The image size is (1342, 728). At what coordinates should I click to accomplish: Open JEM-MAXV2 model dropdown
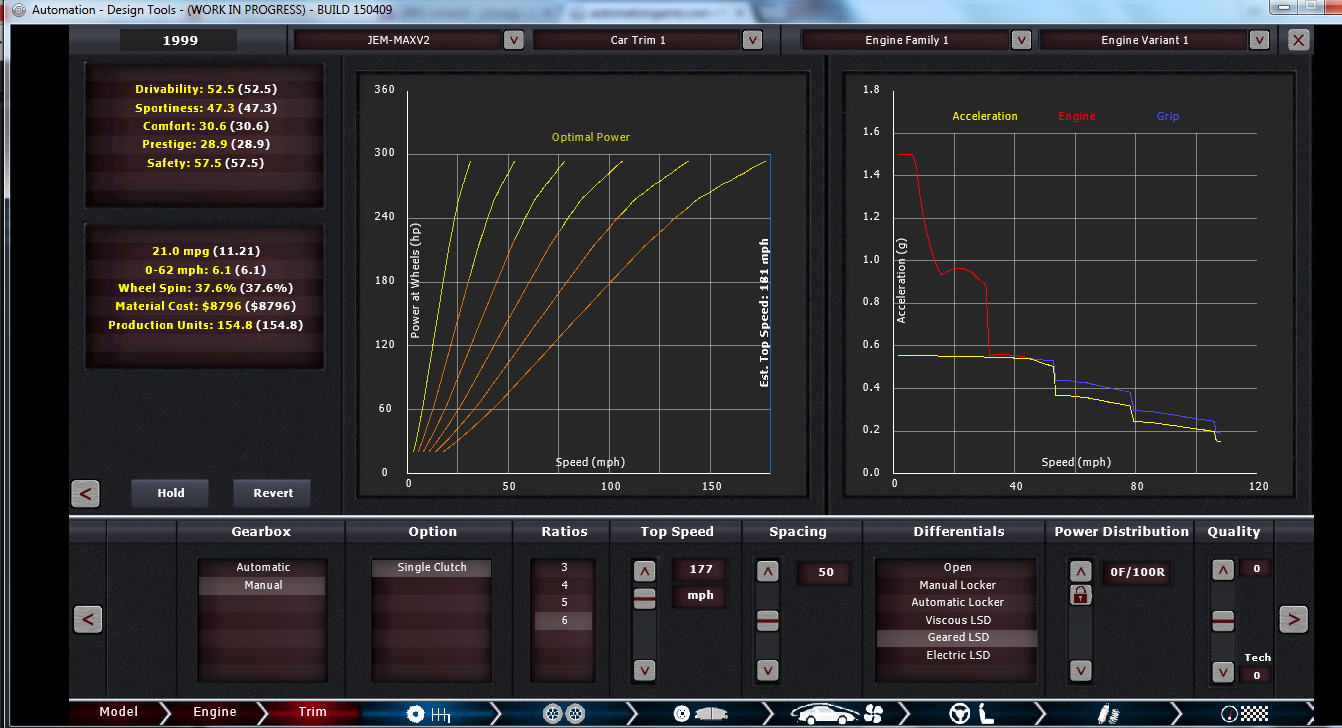[x=513, y=40]
